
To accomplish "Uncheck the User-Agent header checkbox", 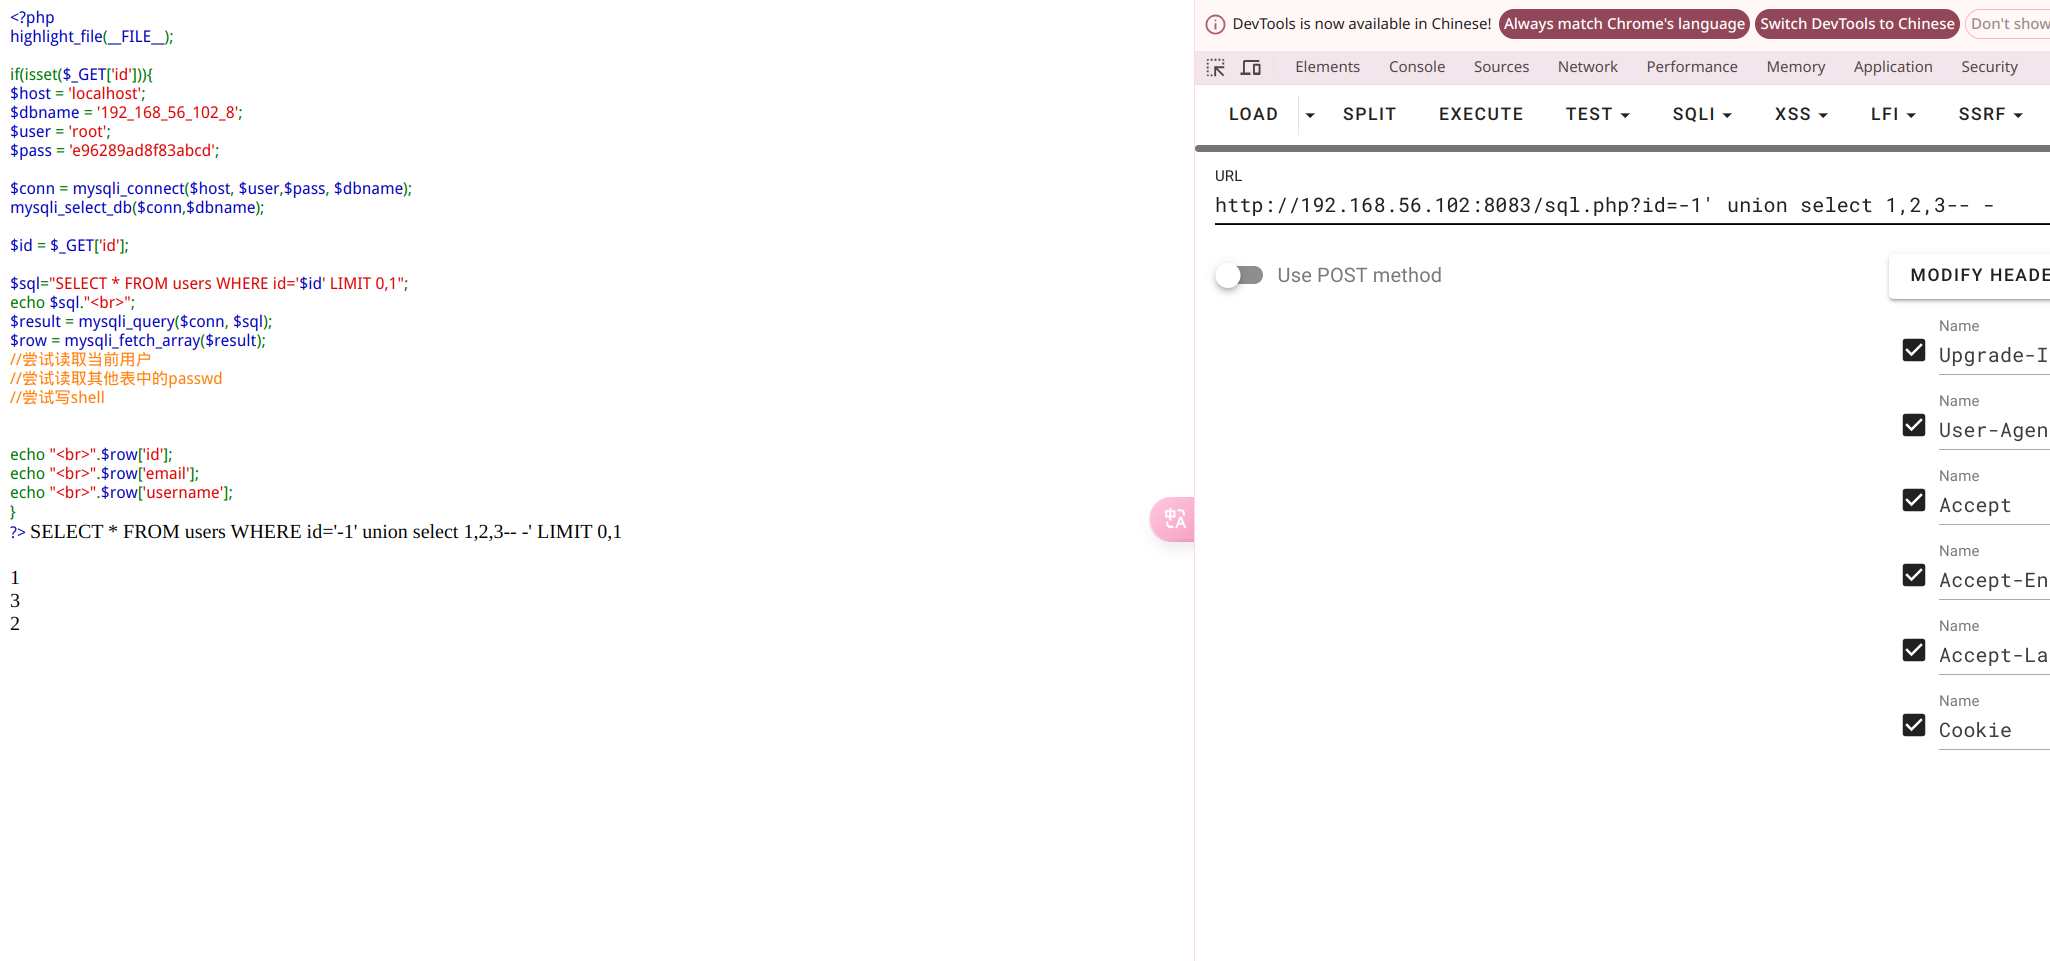I will 1914,425.
